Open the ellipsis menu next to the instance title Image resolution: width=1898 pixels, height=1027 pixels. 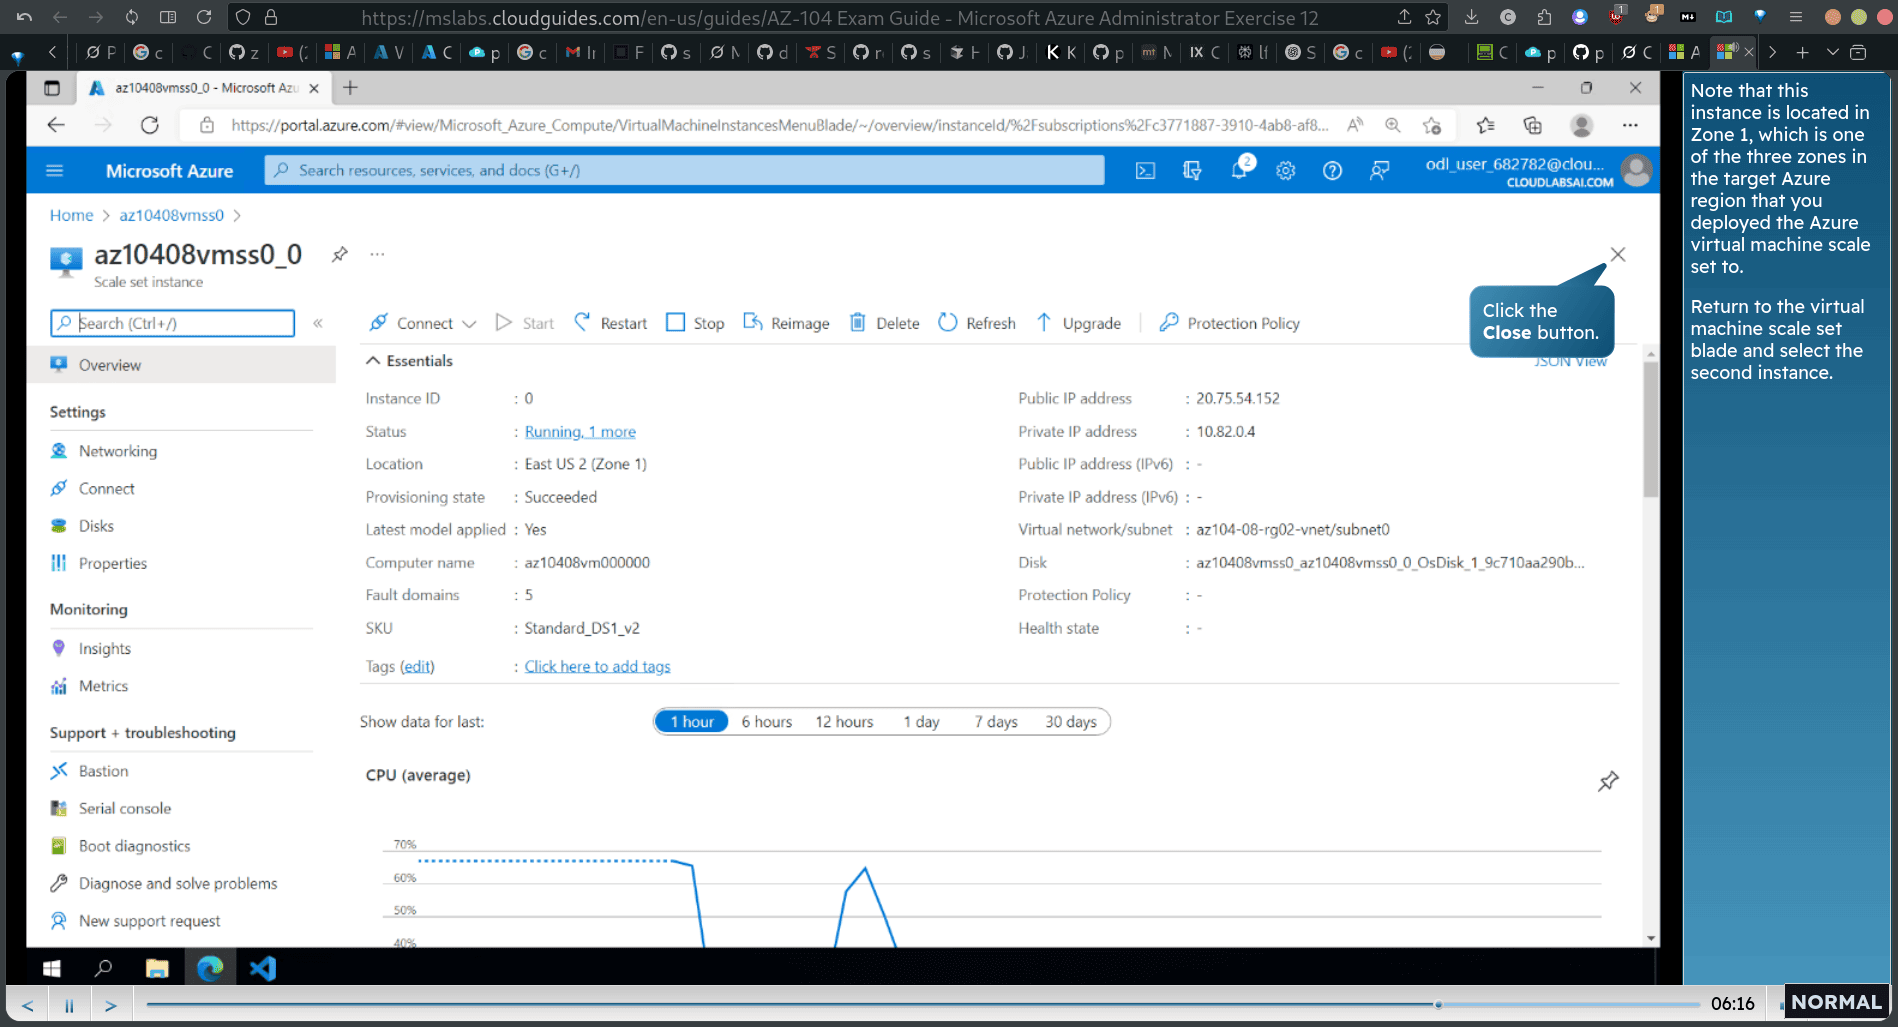coord(377,254)
